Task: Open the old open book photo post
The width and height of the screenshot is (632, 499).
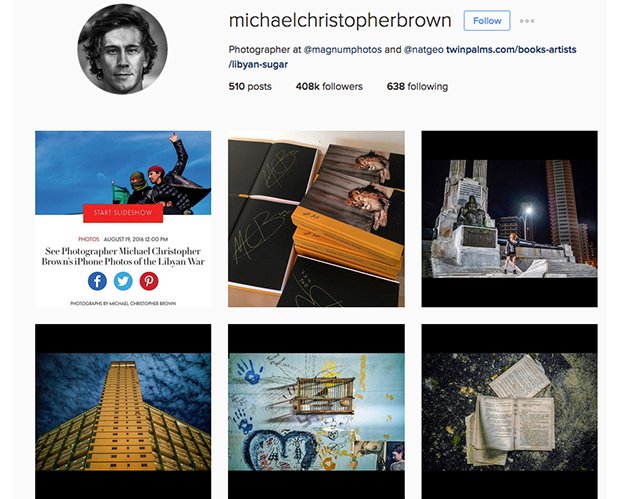Action: 509,412
